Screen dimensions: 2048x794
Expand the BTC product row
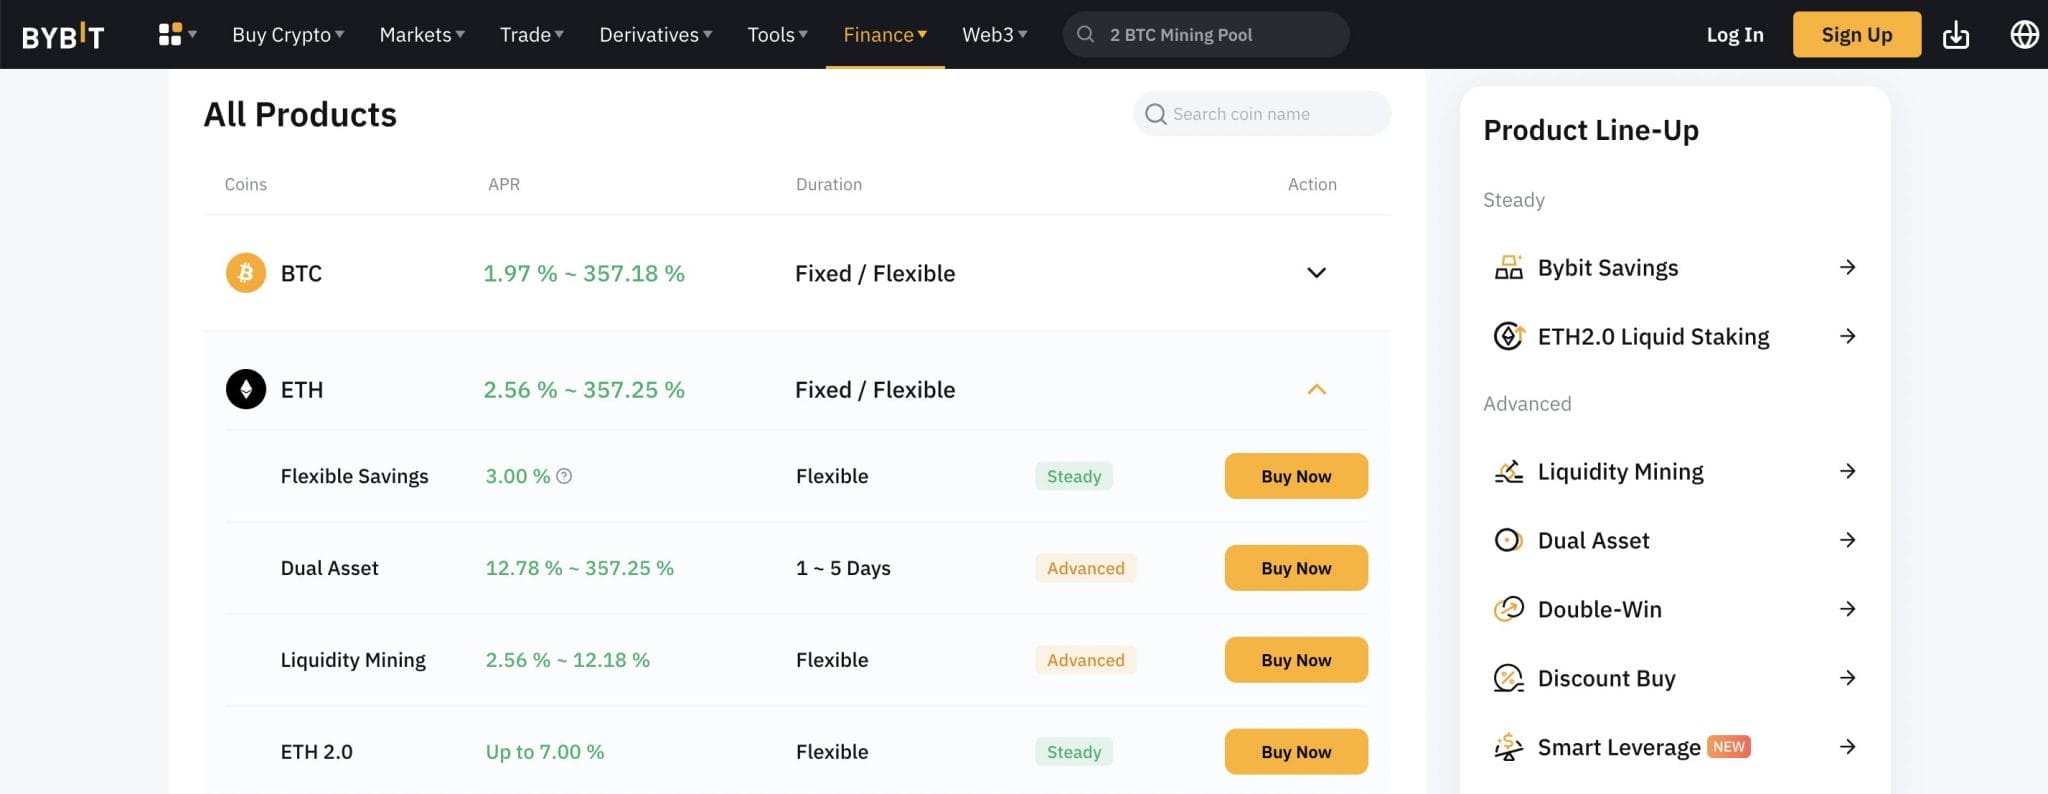coord(1317,273)
